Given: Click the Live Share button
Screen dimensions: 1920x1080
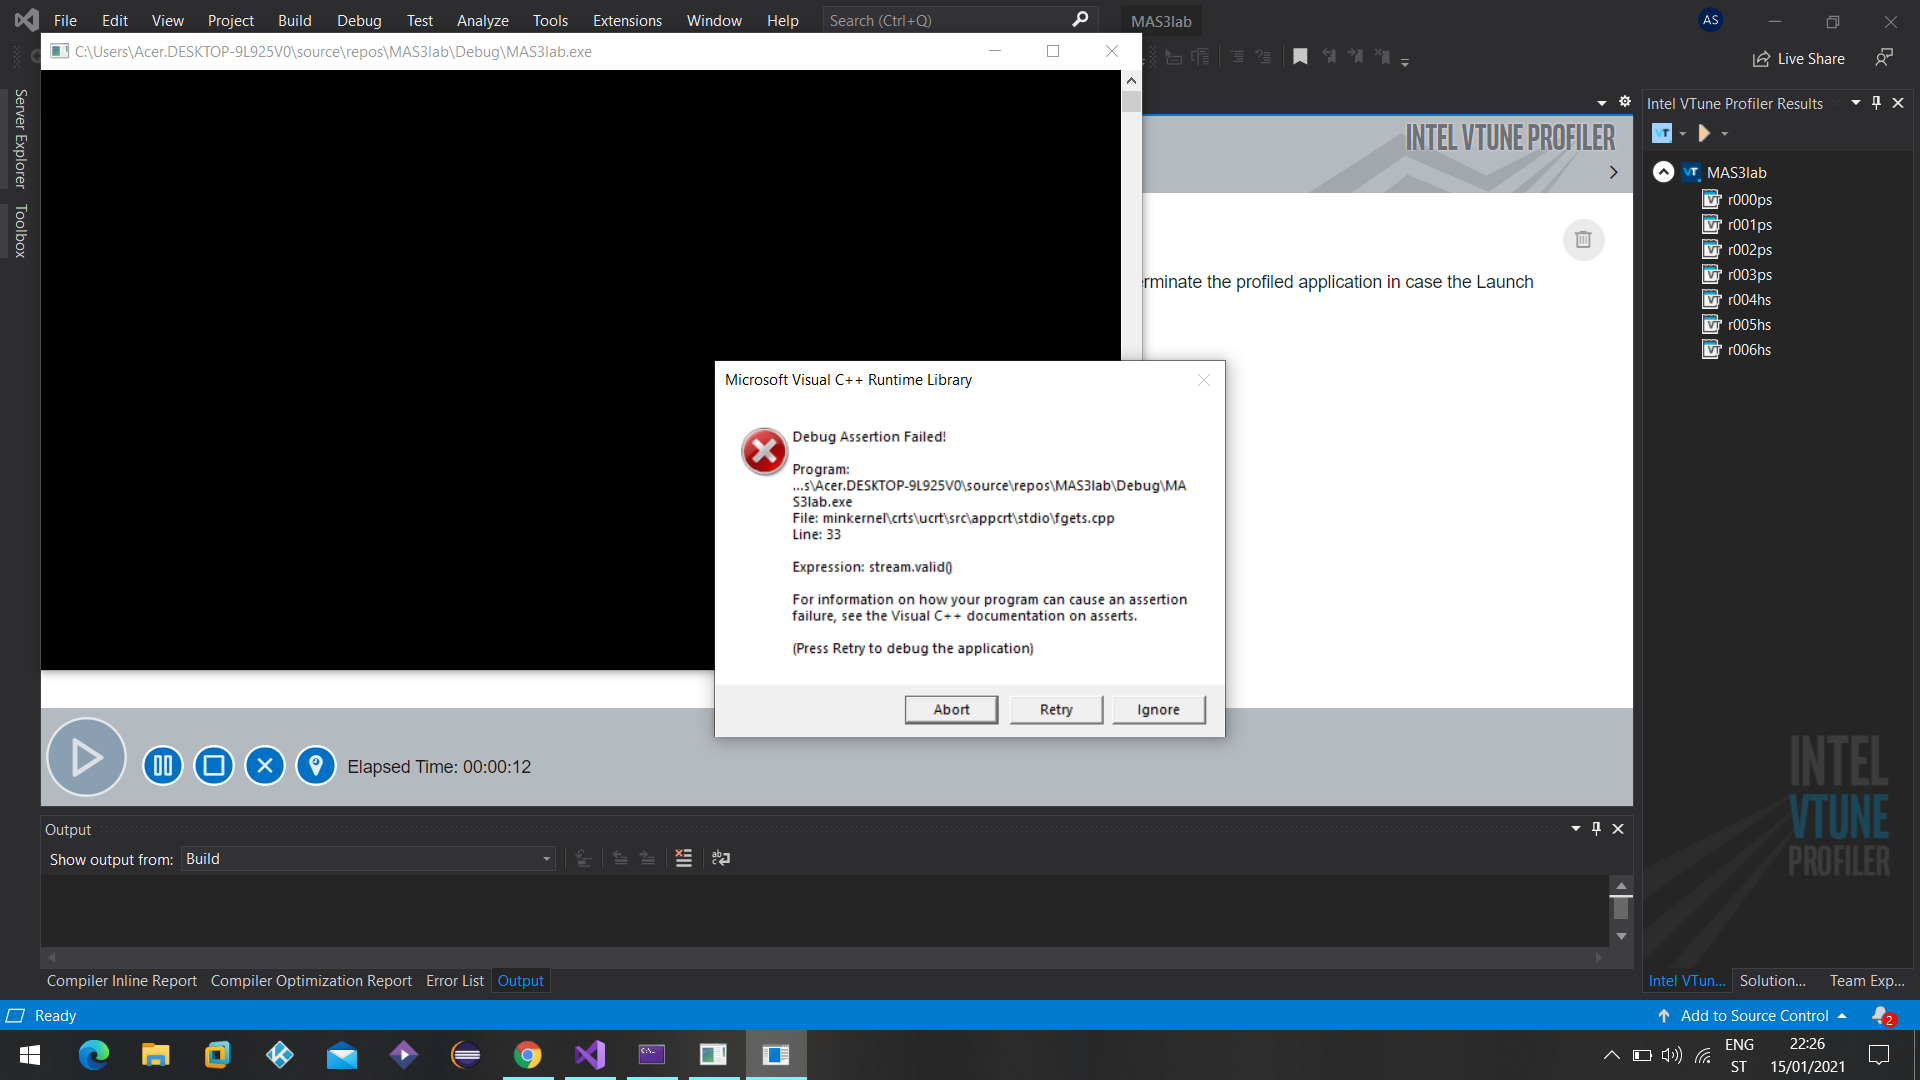Looking at the screenshot, I should click(1799, 59).
